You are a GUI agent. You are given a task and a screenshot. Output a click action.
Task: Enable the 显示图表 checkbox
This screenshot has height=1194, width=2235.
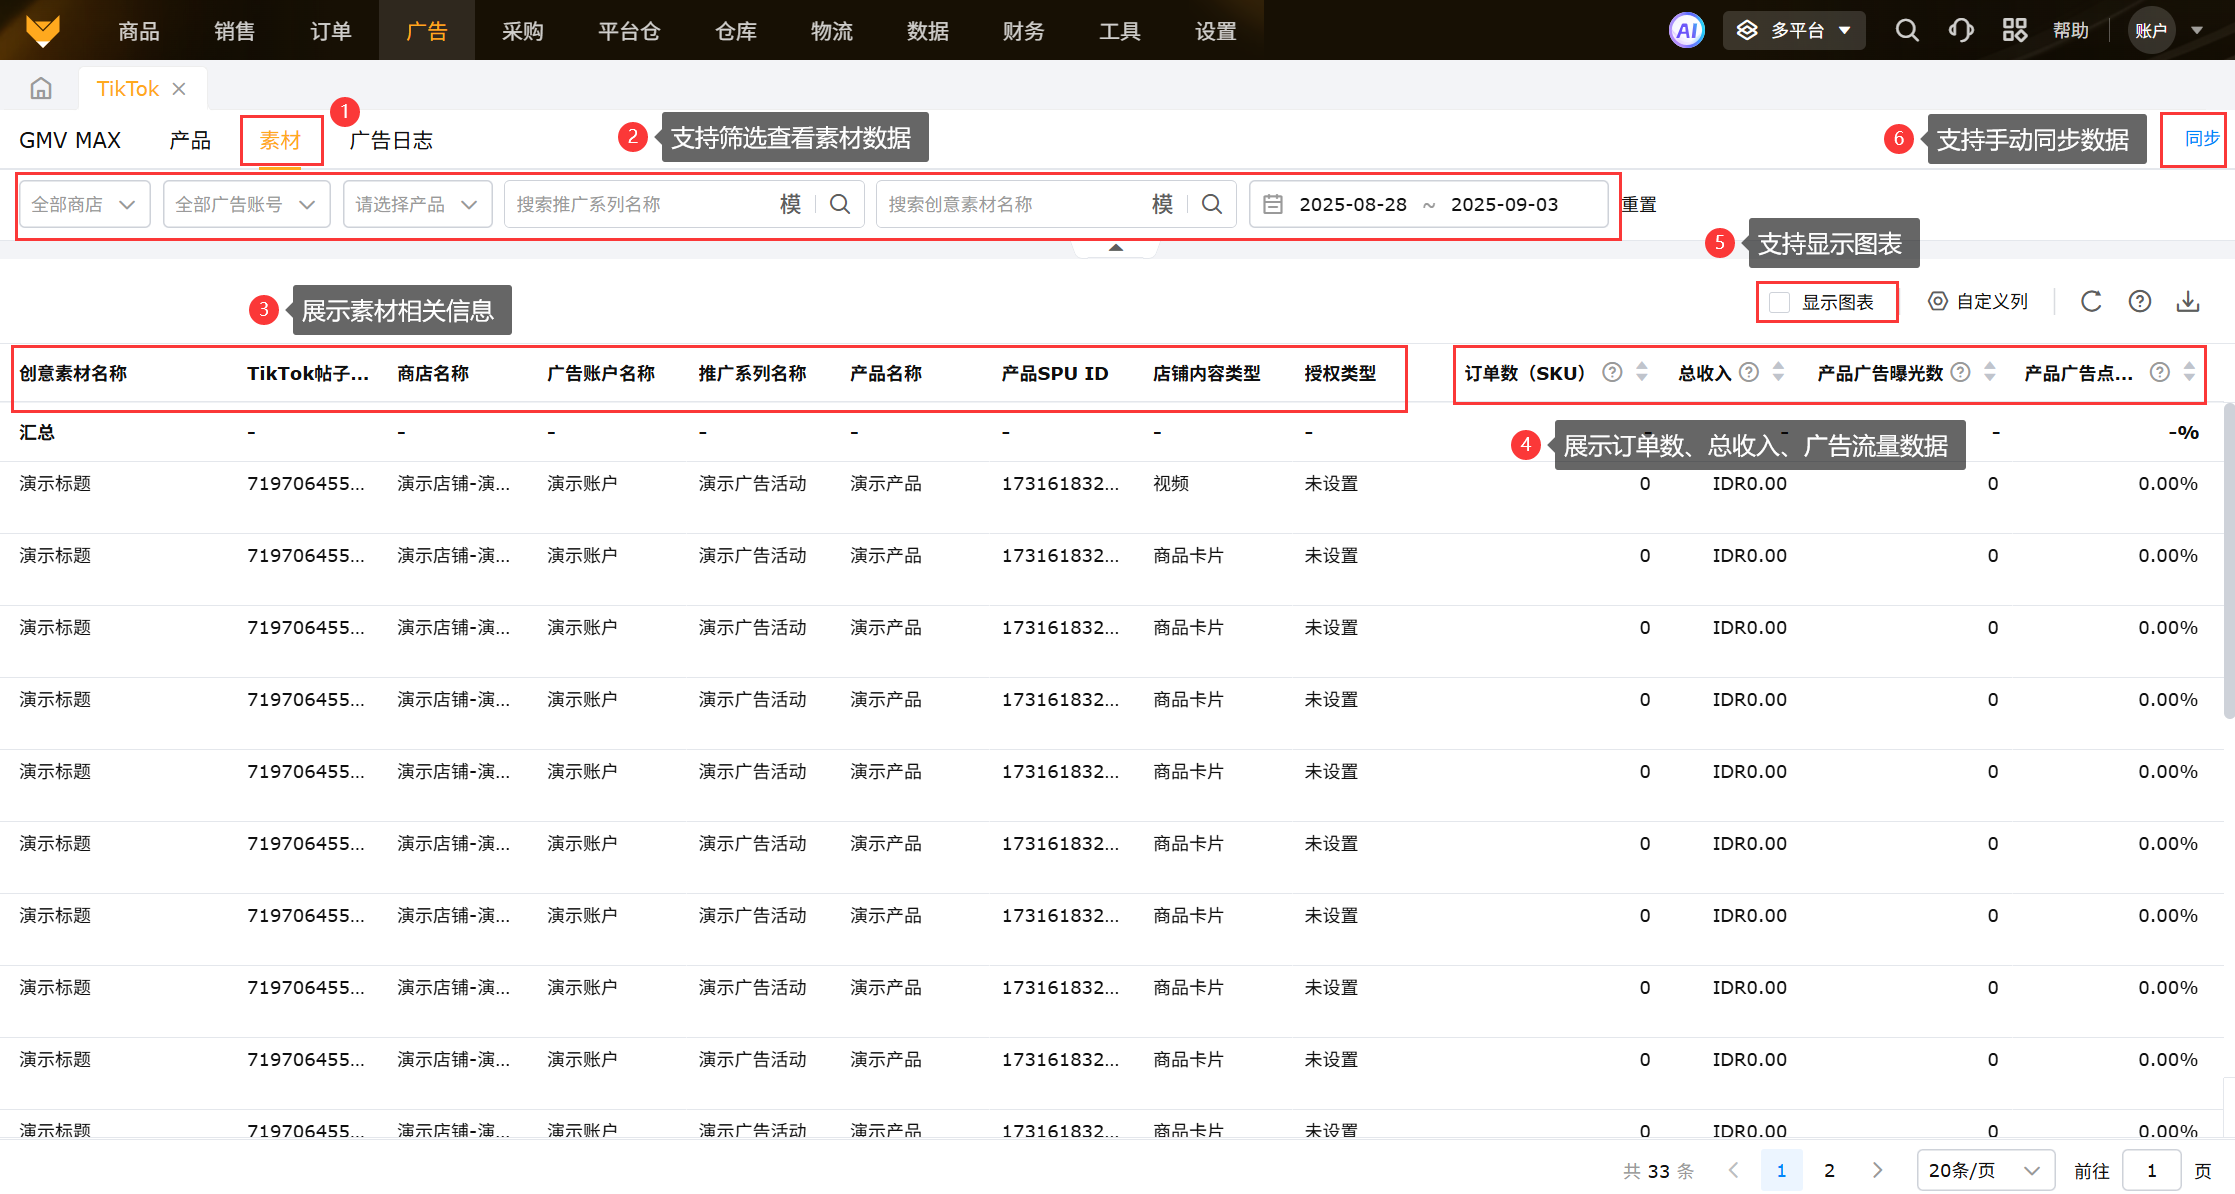(x=1780, y=302)
